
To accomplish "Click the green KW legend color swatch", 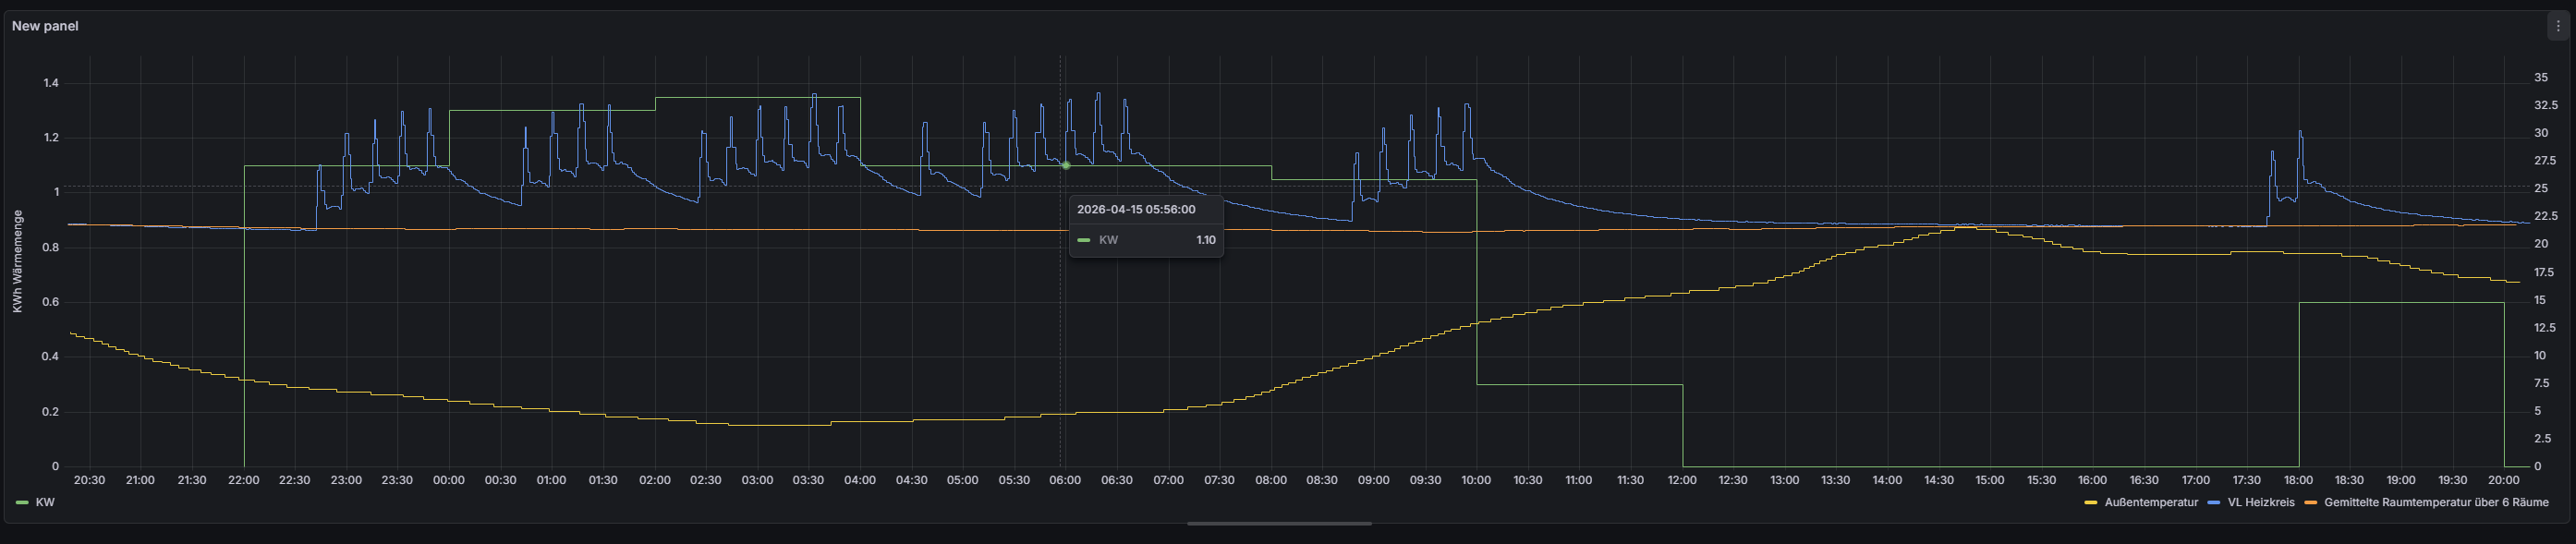I will click(x=22, y=503).
